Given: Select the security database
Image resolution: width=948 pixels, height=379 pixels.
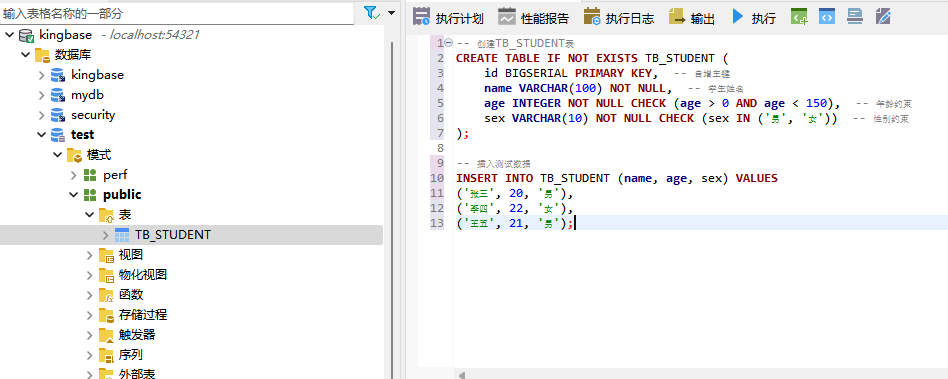Looking at the screenshot, I should click(93, 115).
